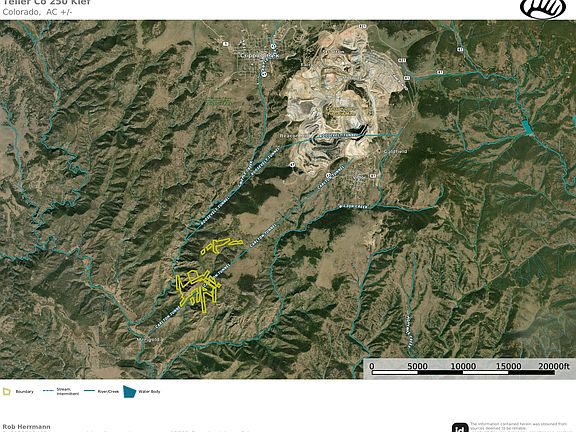Click the 20000ft end of scale bar
This screenshot has width=576, height=432.
coord(554,366)
